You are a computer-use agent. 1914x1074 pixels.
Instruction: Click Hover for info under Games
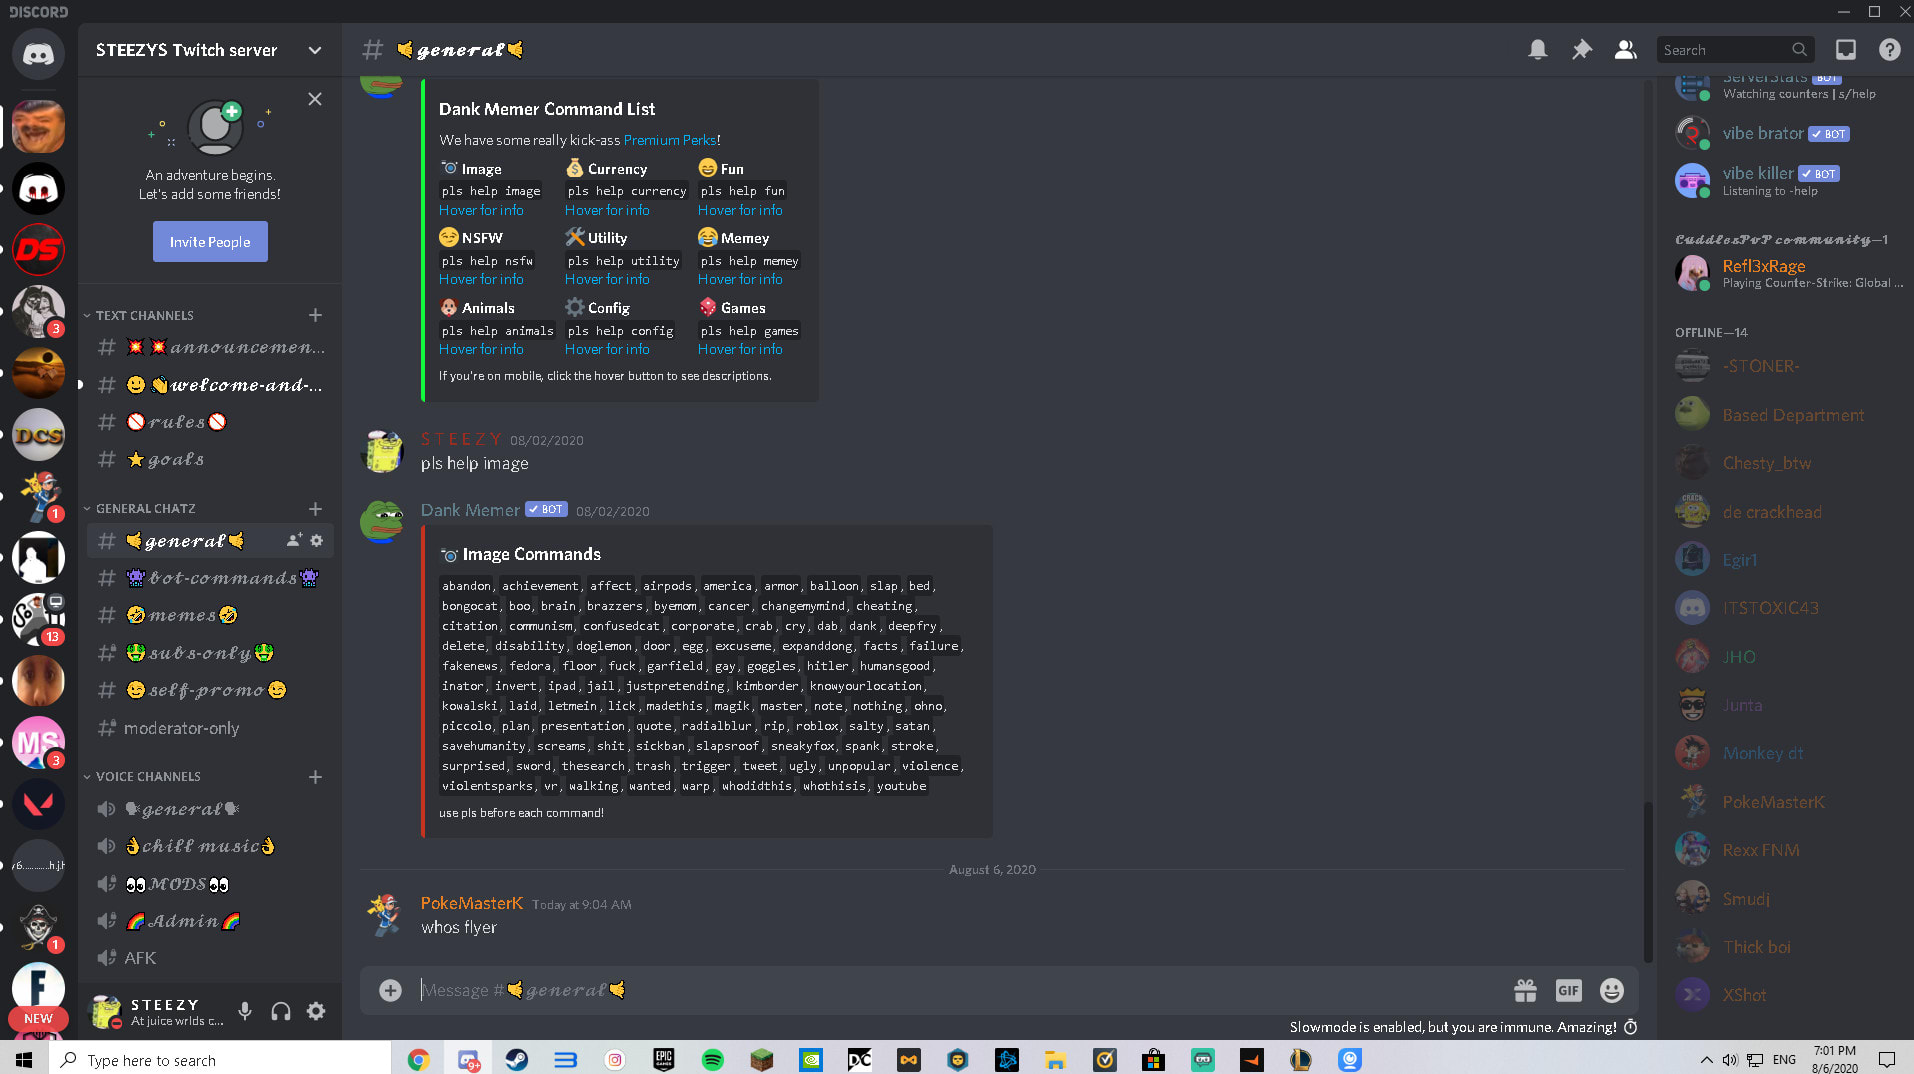click(740, 349)
